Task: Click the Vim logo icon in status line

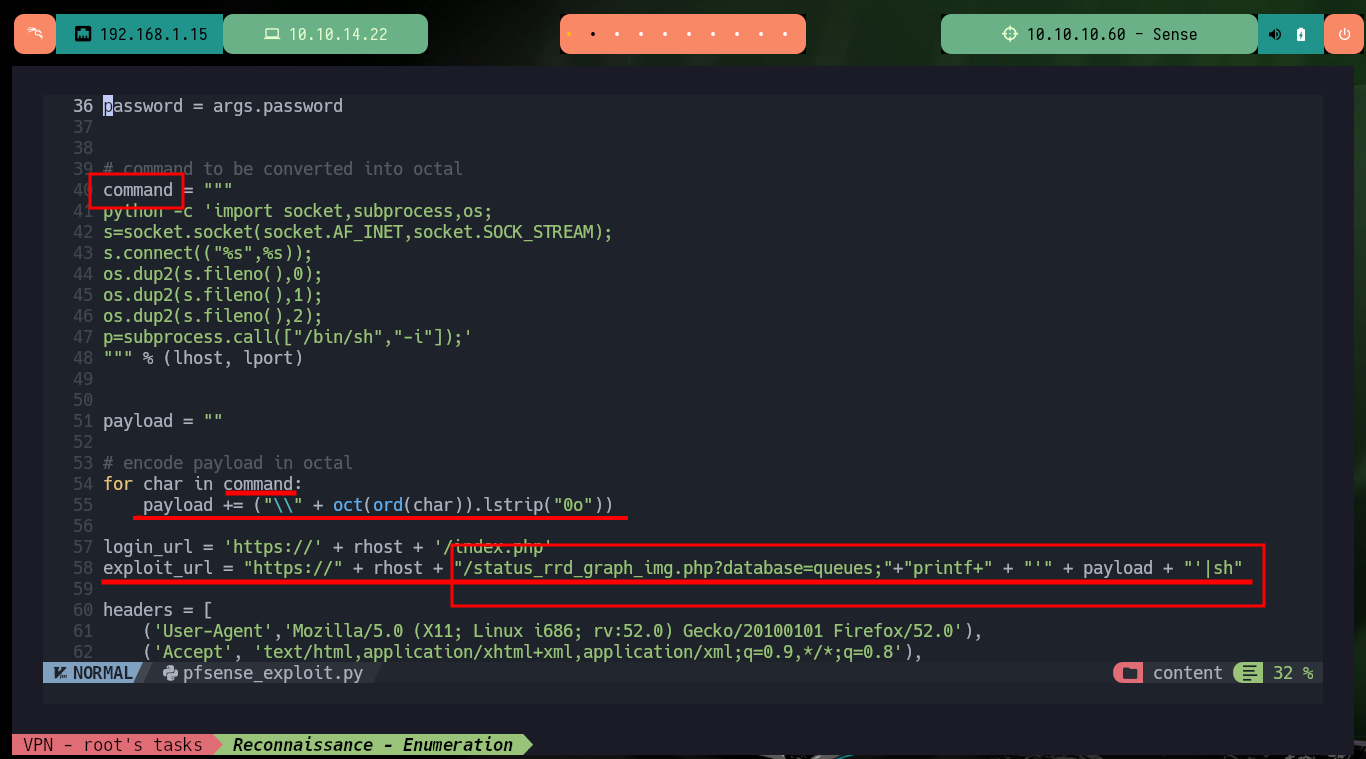Action: (59, 673)
